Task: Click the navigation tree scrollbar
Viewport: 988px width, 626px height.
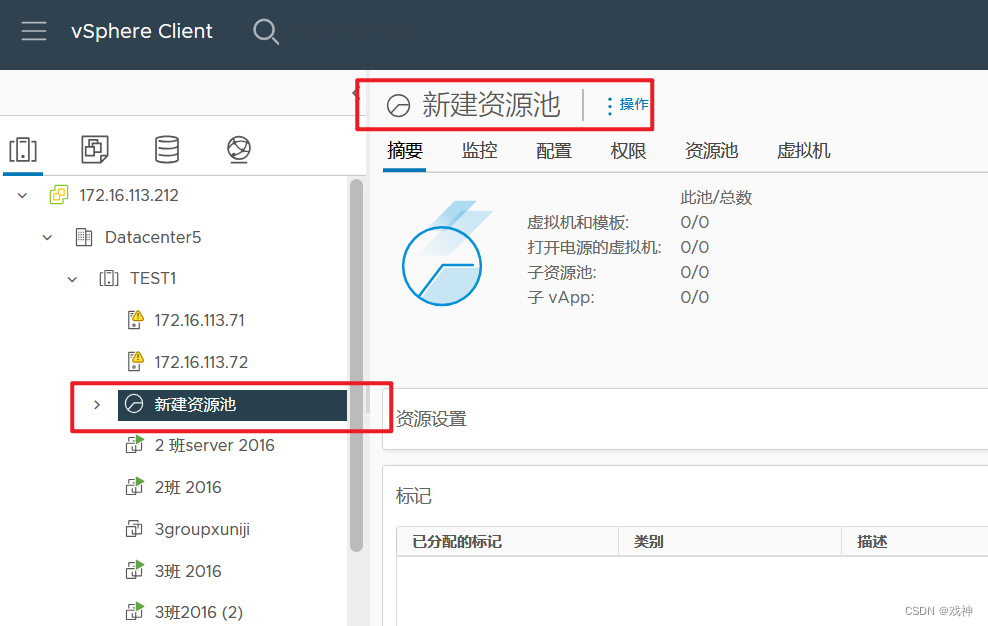Action: (356, 366)
